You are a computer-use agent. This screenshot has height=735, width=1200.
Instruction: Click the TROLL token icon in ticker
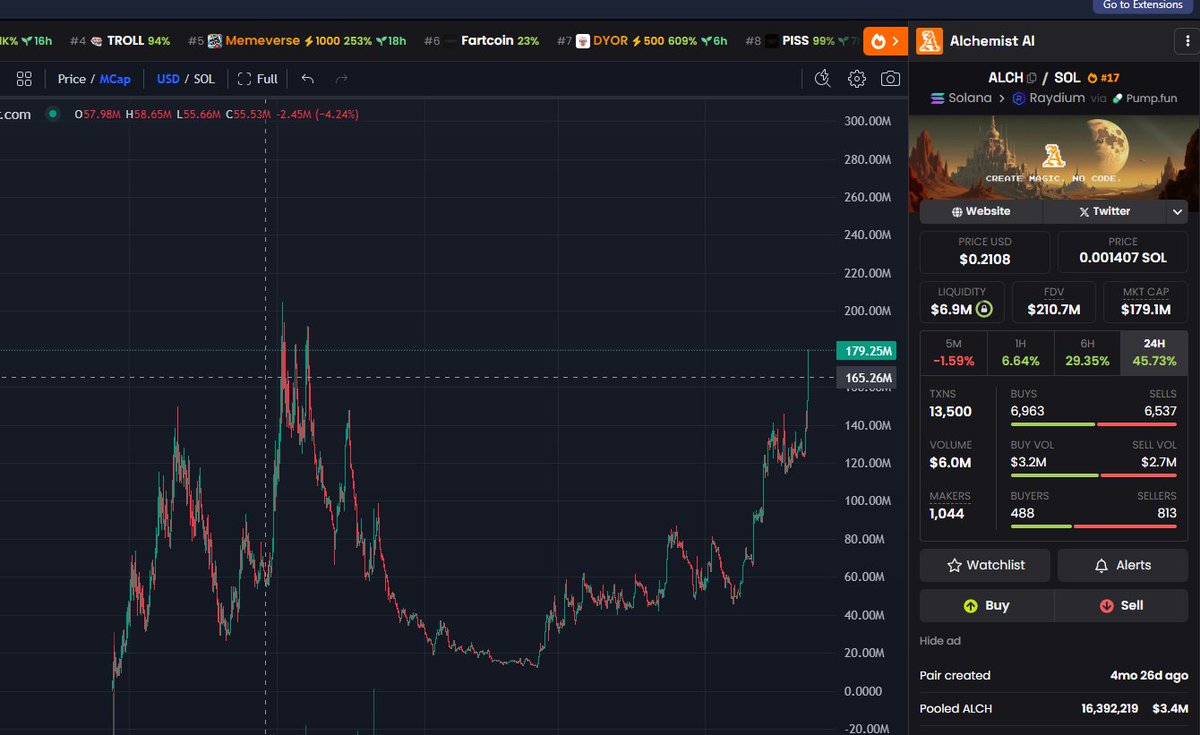[x=96, y=41]
